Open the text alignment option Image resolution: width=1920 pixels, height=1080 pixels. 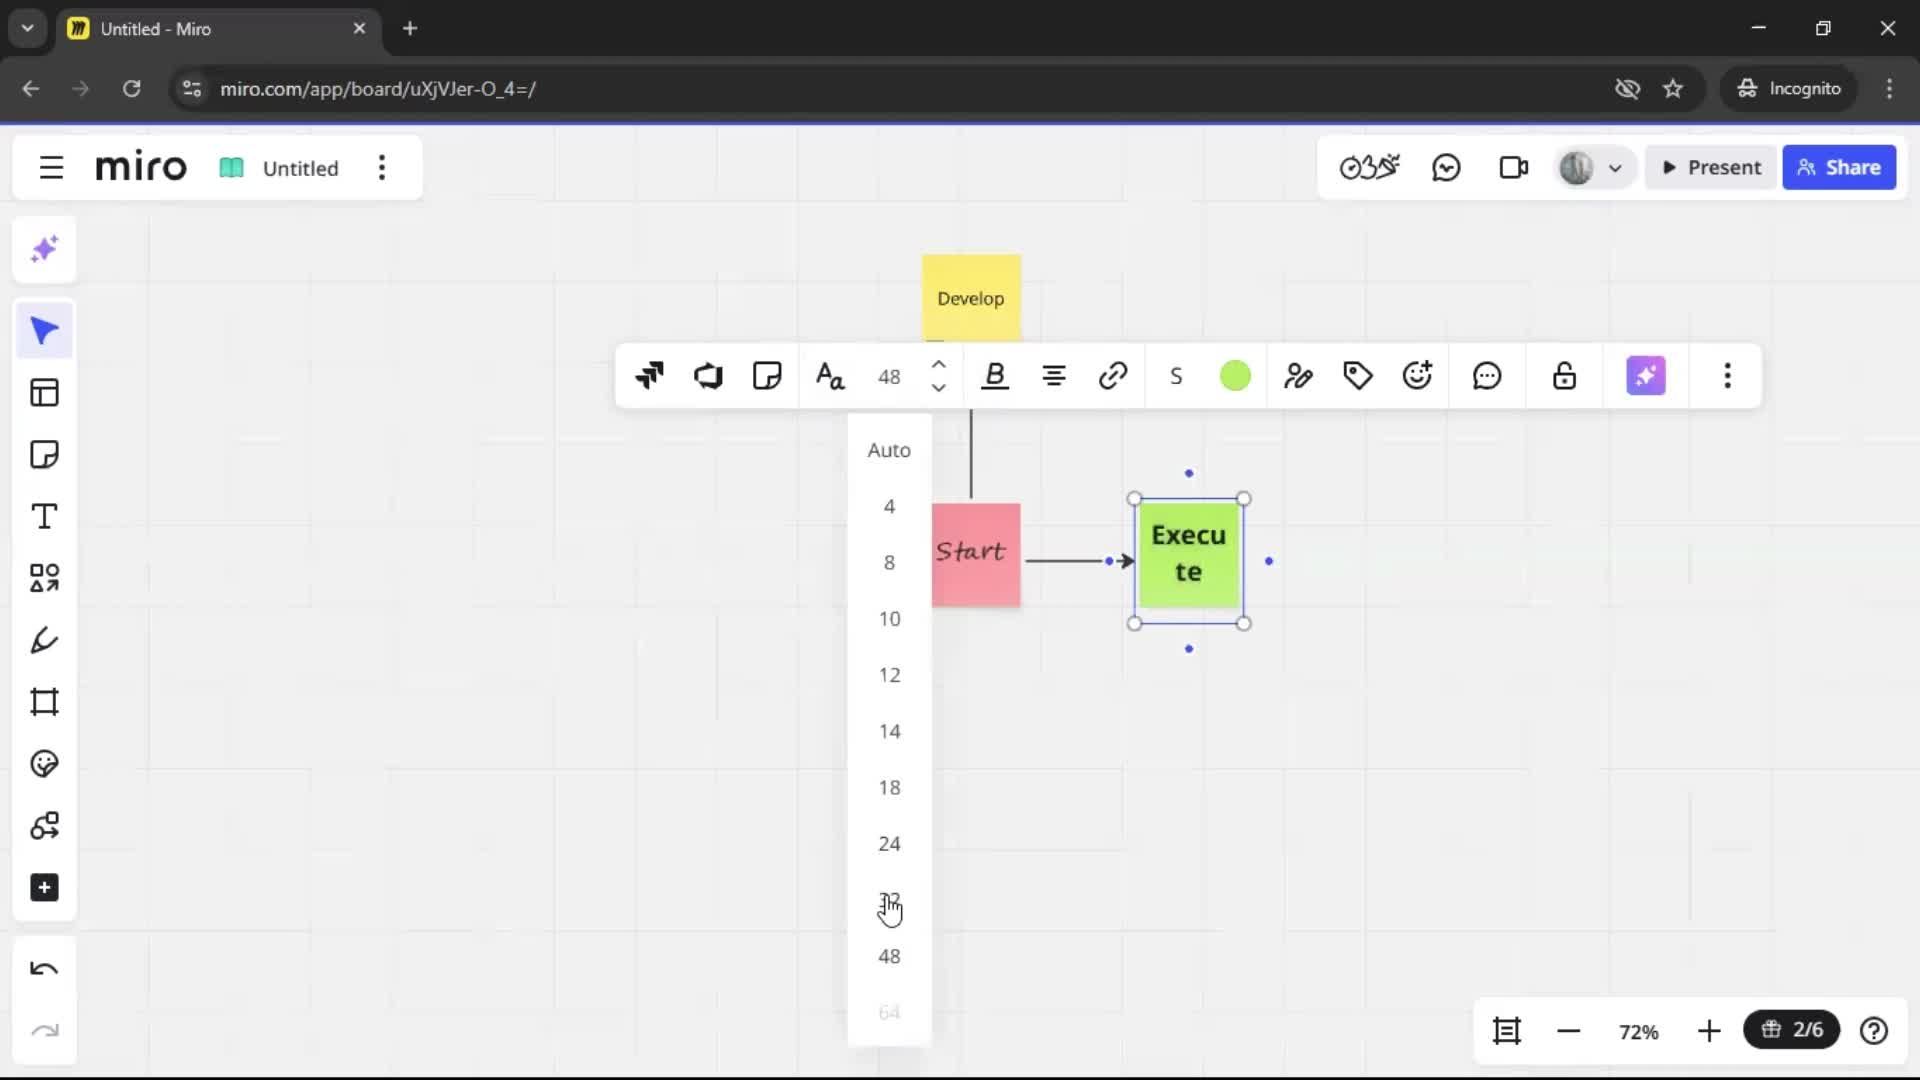point(1054,376)
